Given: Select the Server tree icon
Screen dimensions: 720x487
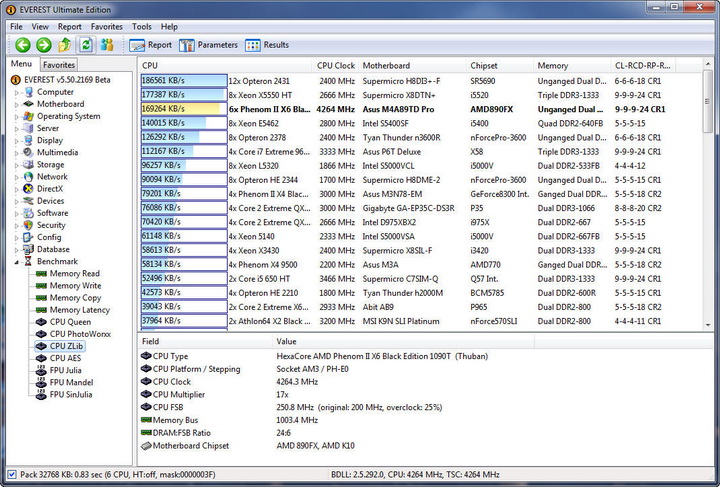Looking at the screenshot, I should pos(28,128).
